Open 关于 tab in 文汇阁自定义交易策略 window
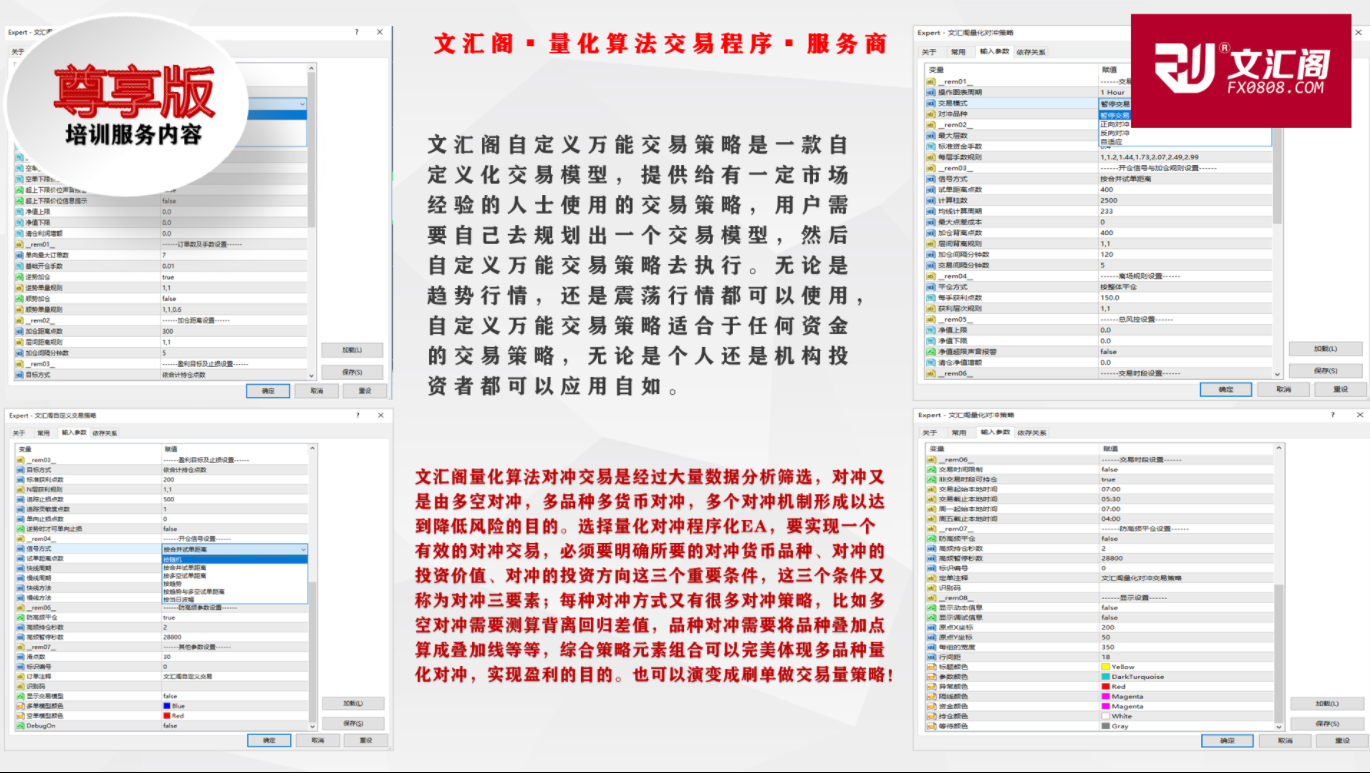Viewport: 1370px width, 773px height. (18, 433)
